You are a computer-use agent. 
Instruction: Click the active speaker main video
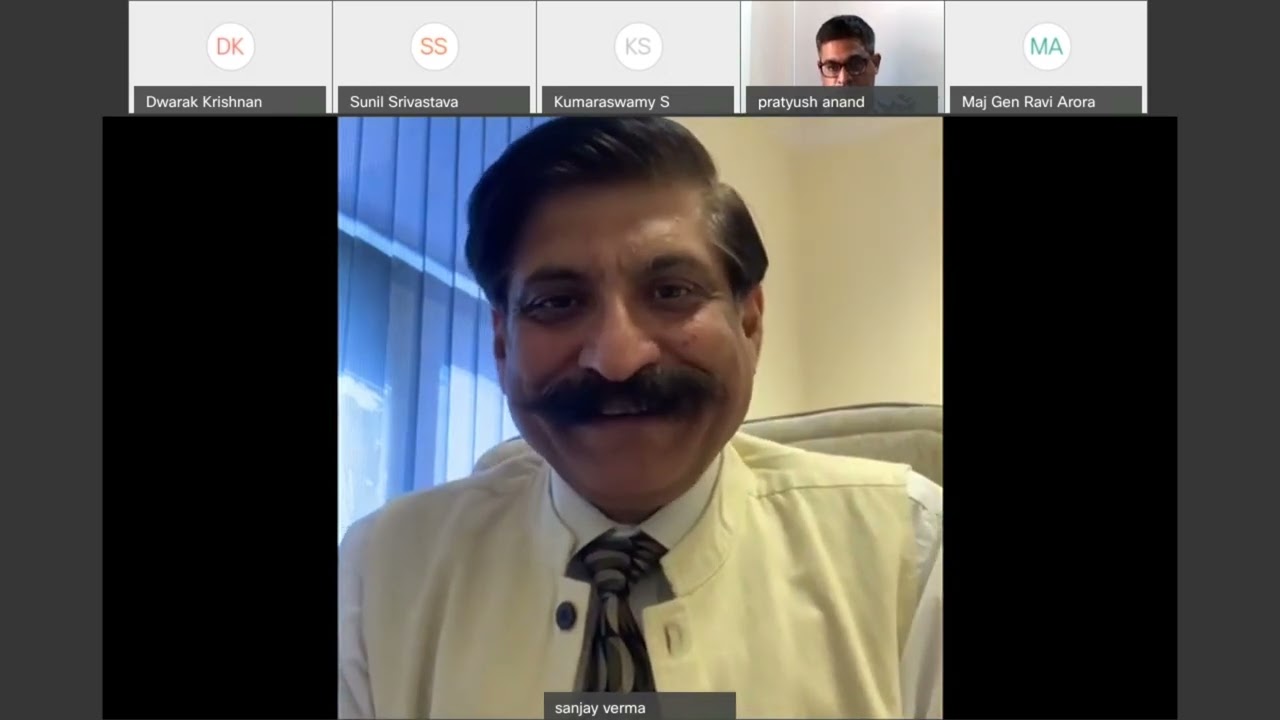coord(640,418)
